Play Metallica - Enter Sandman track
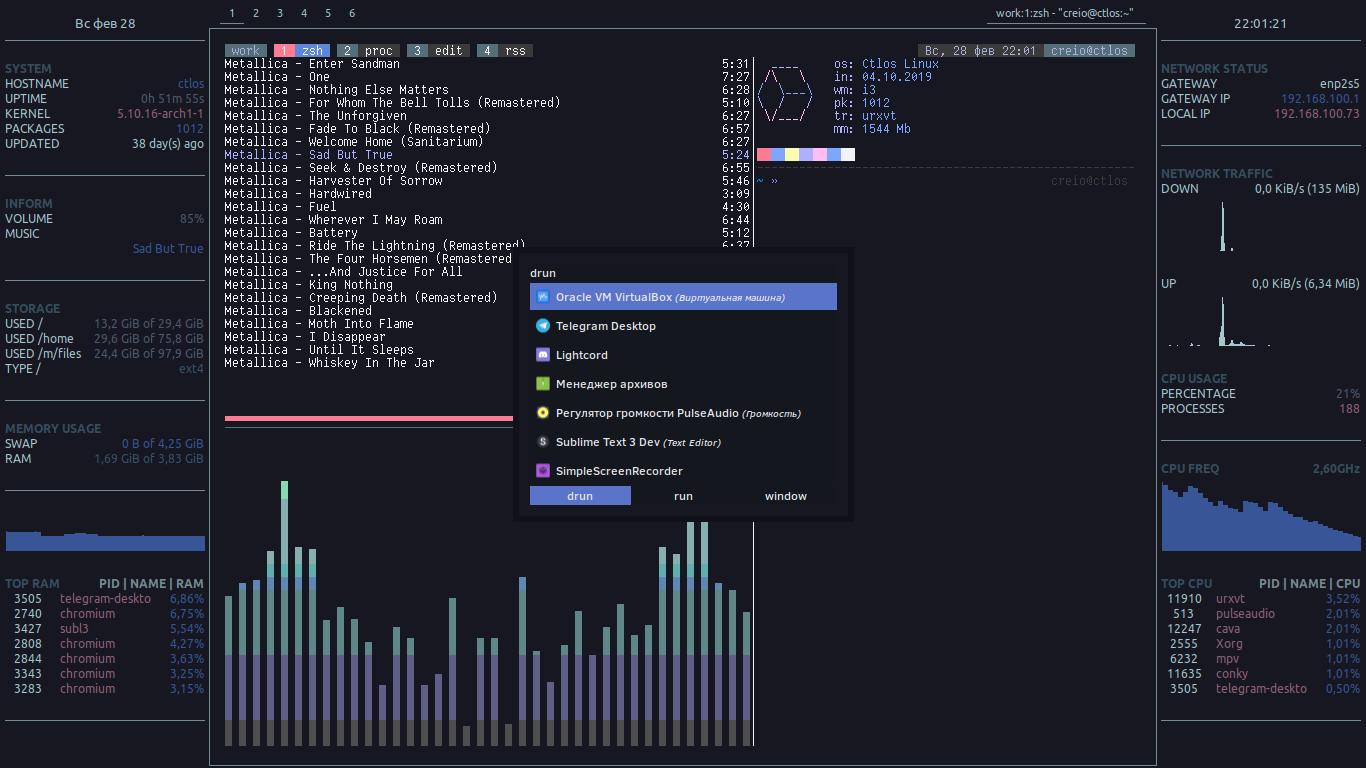The height and width of the screenshot is (768, 1366). pos(312,64)
